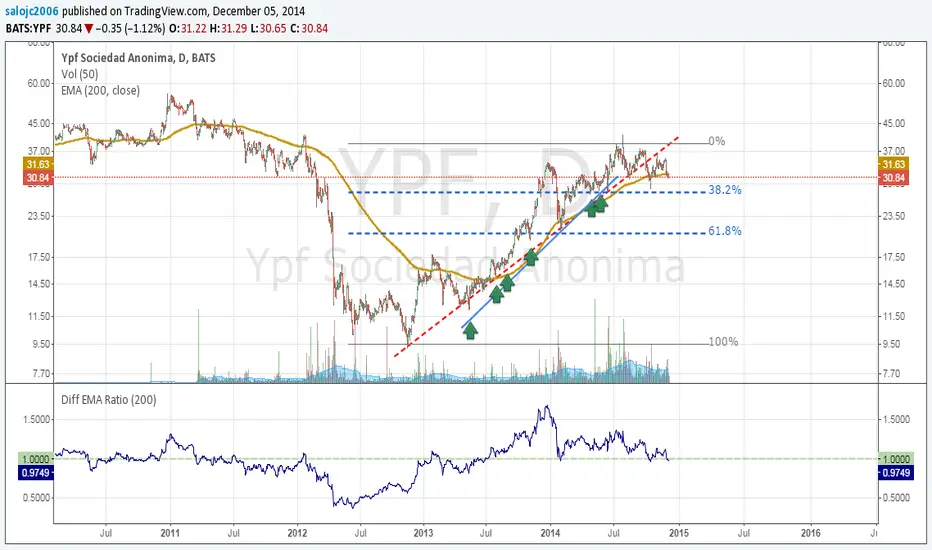The image size is (932, 550).
Task: Click the gold 31.63 EMA tag on right axis
Action: pyautogui.click(x=893, y=164)
